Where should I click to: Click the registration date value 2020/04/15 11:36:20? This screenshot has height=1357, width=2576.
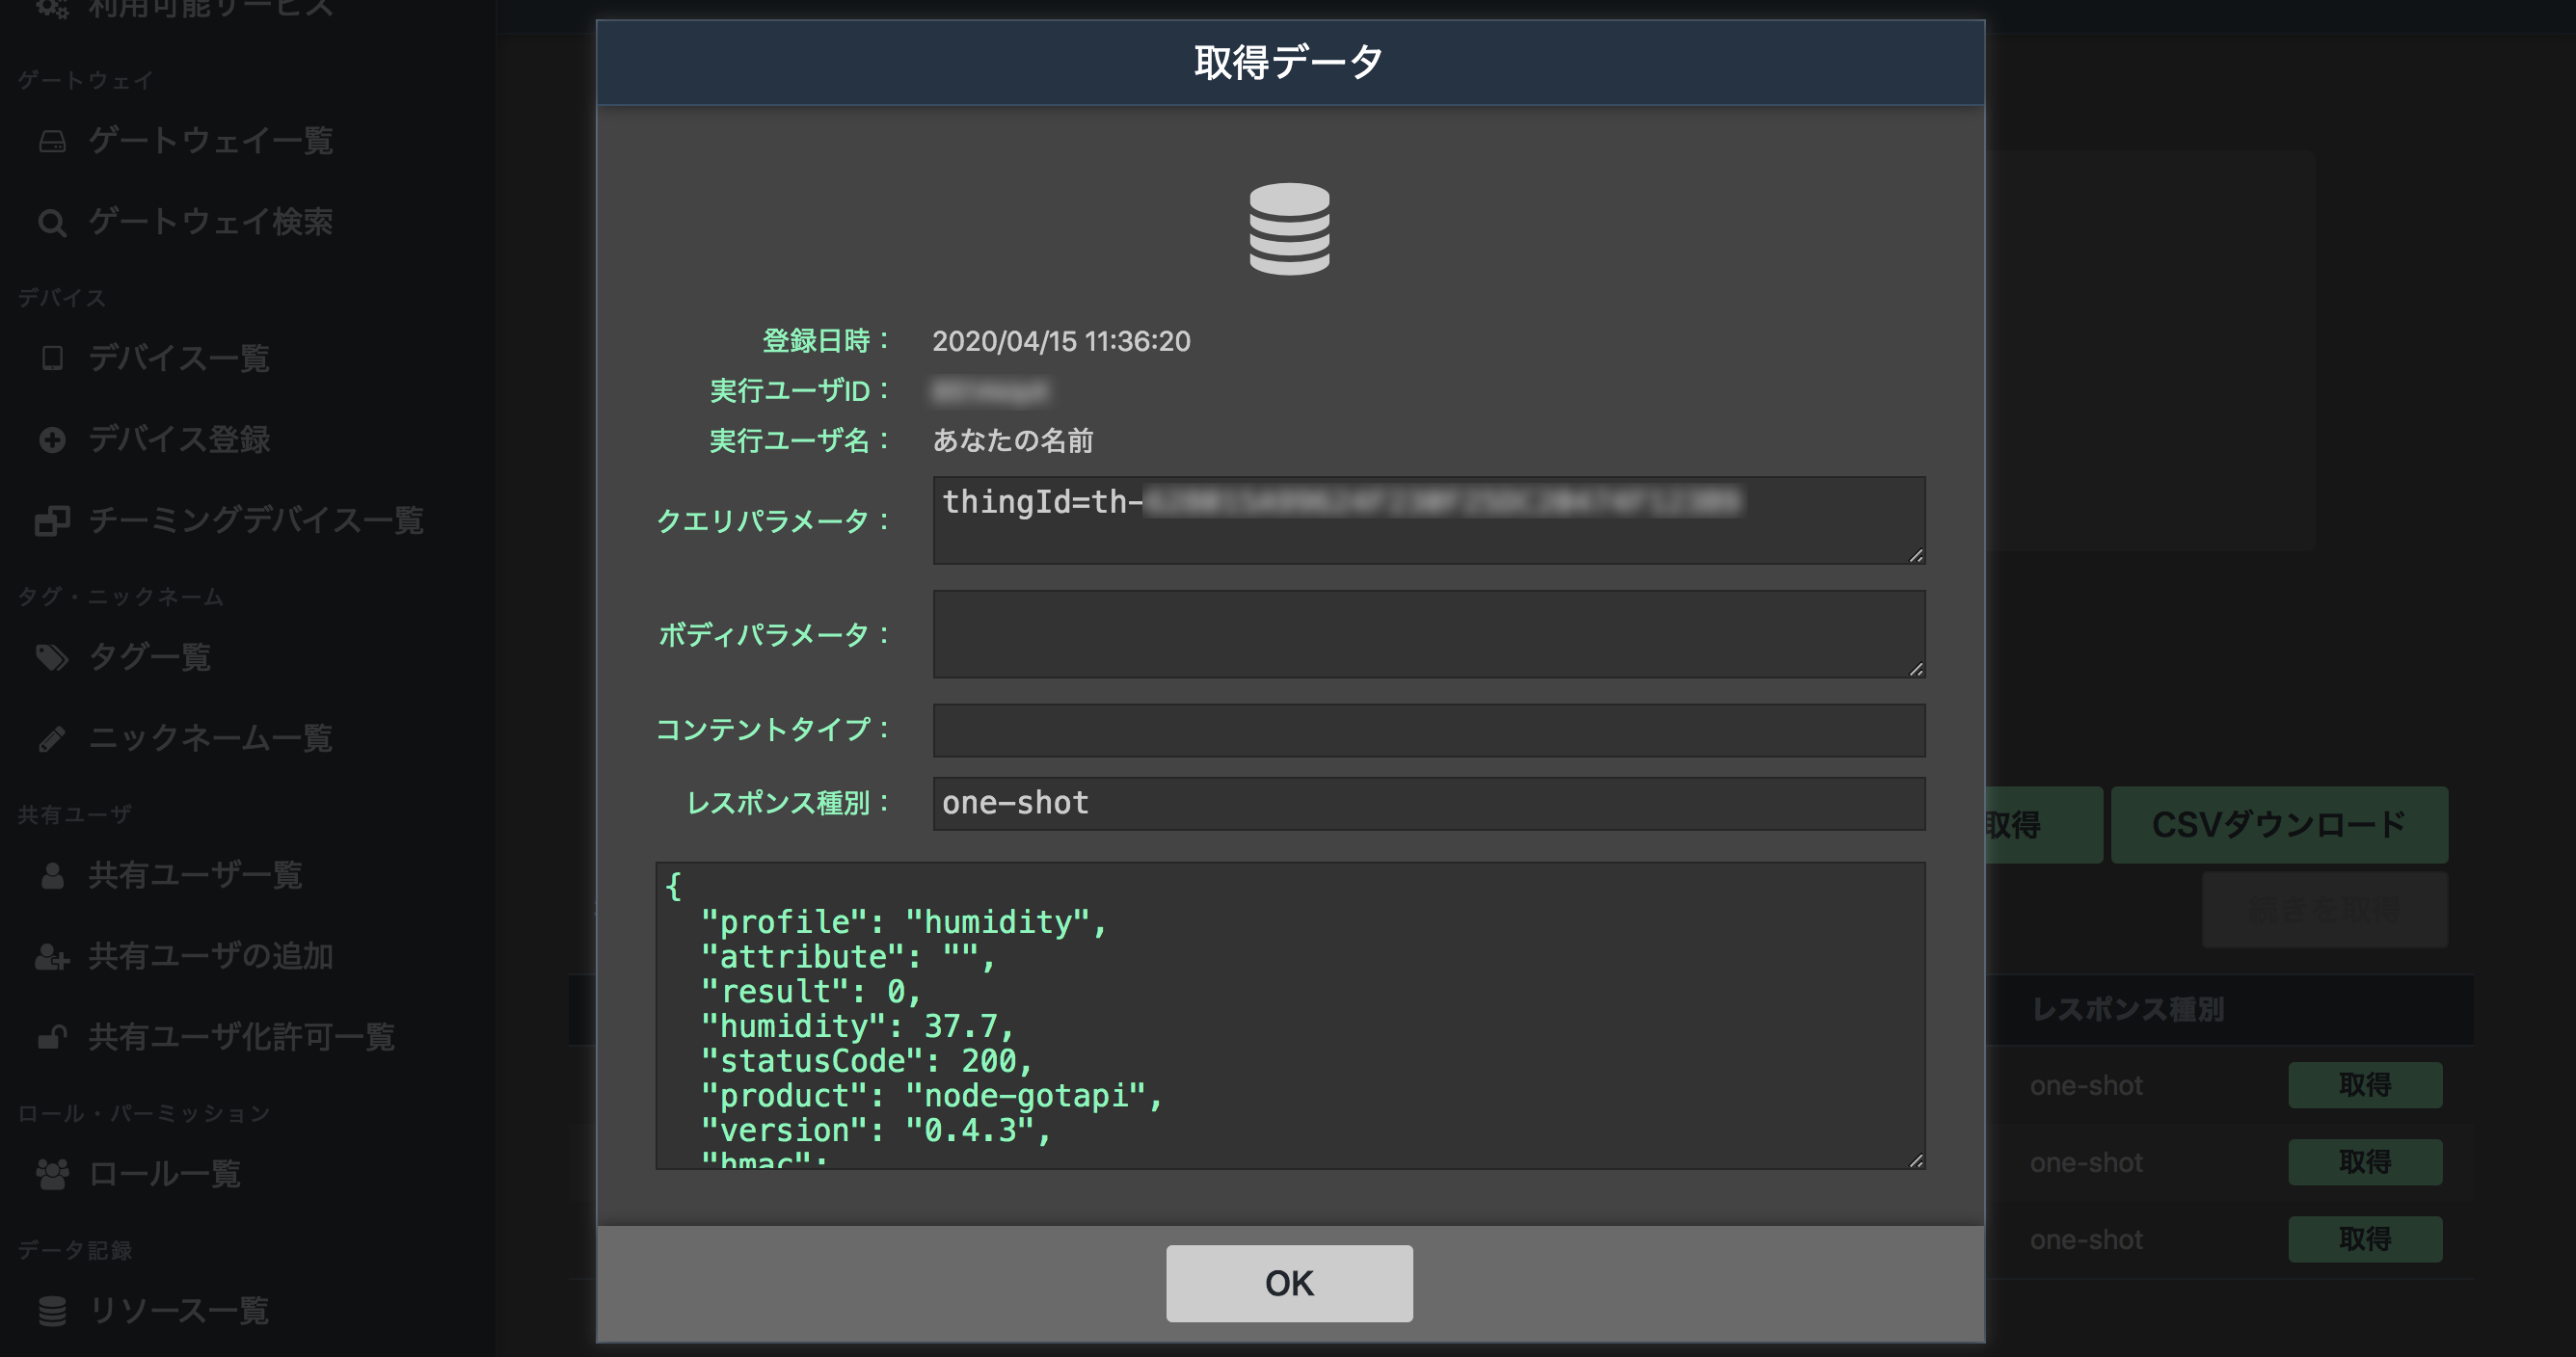tap(1061, 341)
